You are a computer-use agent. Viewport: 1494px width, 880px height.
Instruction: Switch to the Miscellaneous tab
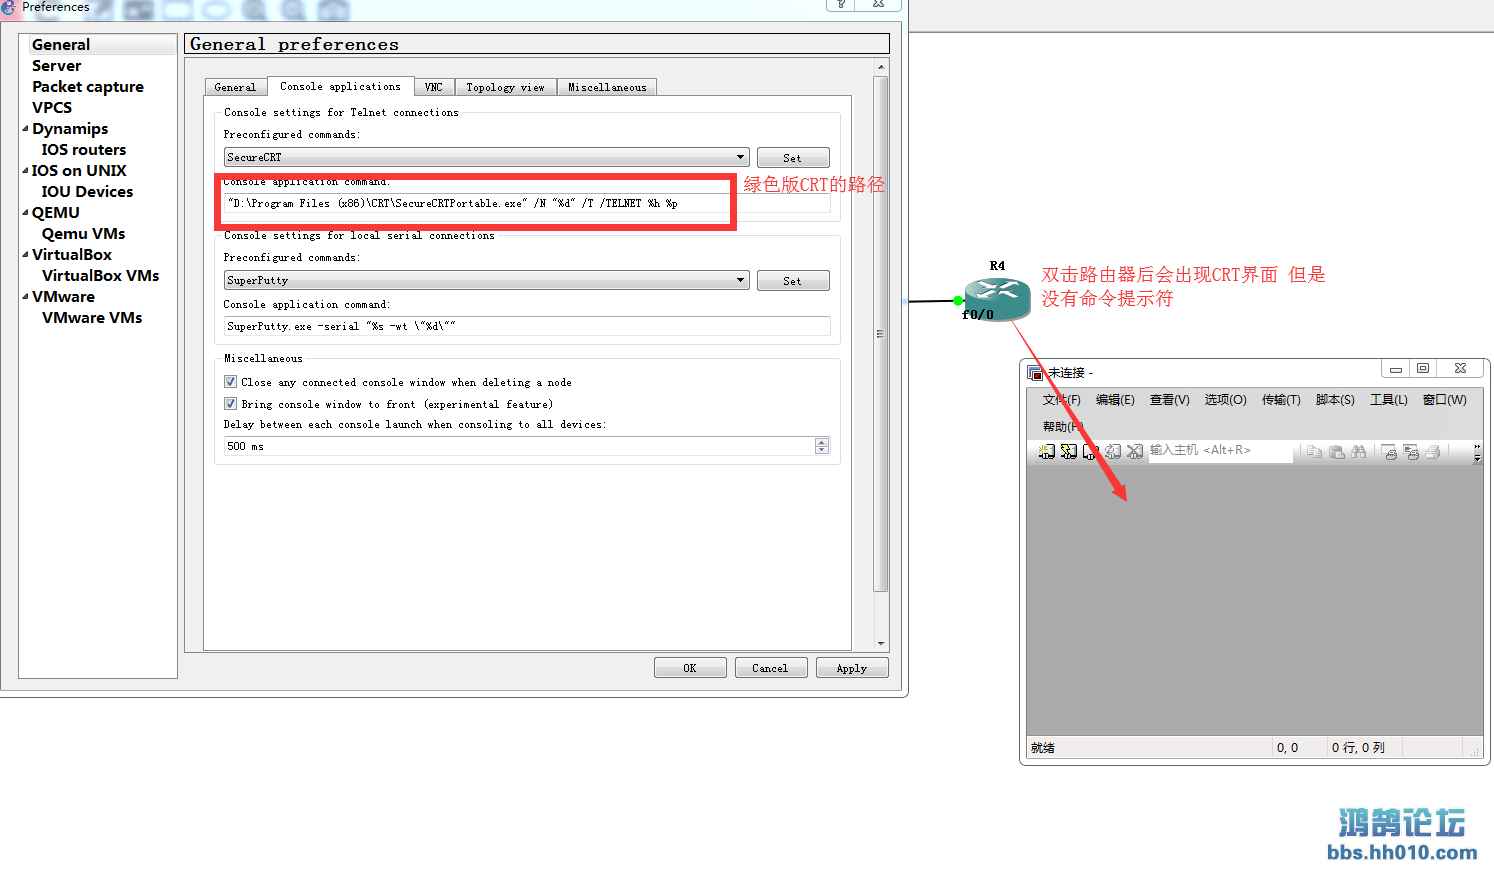click(x=607, y=87)
